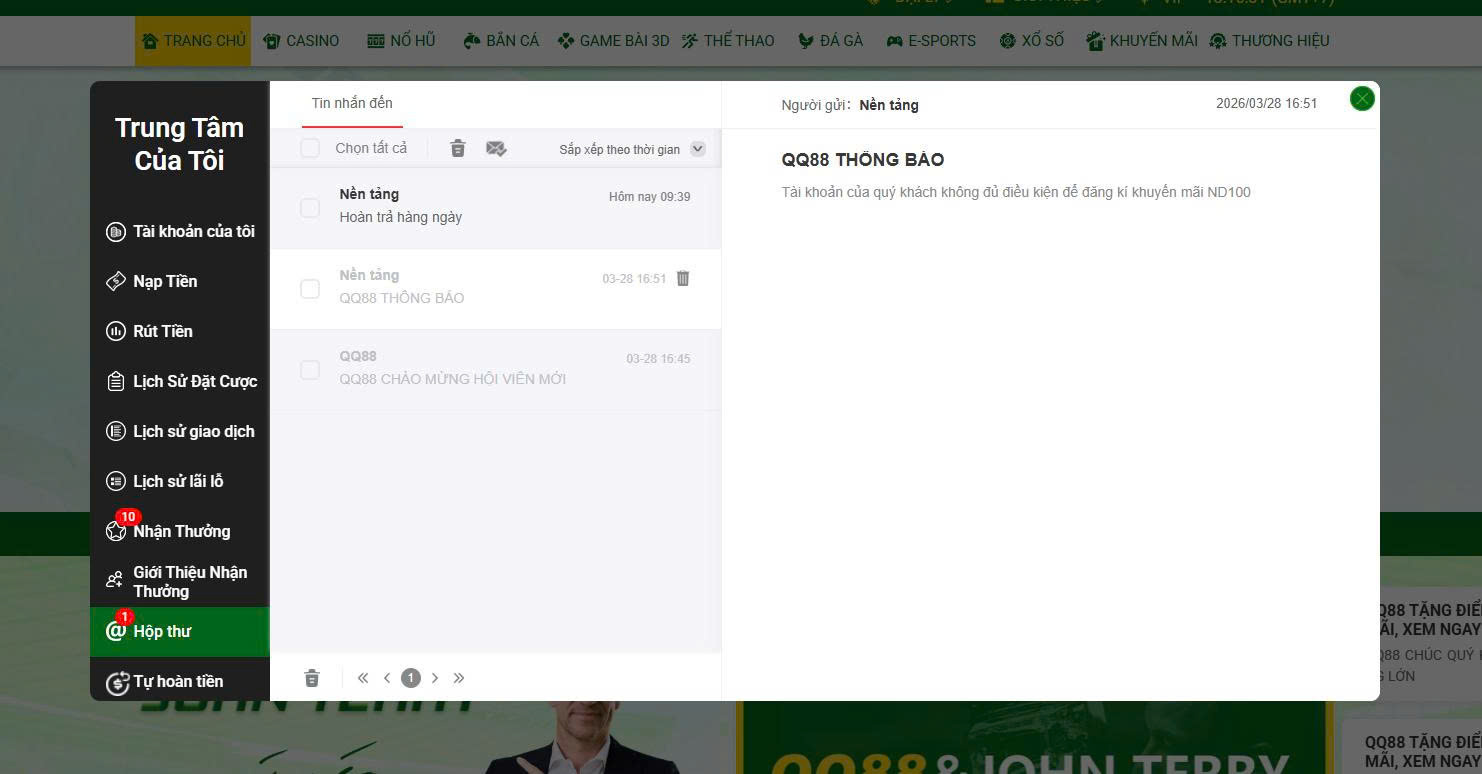Click the Trung Tâm Của Tôi title
The image size is (1482, 774).
(180, 144)
